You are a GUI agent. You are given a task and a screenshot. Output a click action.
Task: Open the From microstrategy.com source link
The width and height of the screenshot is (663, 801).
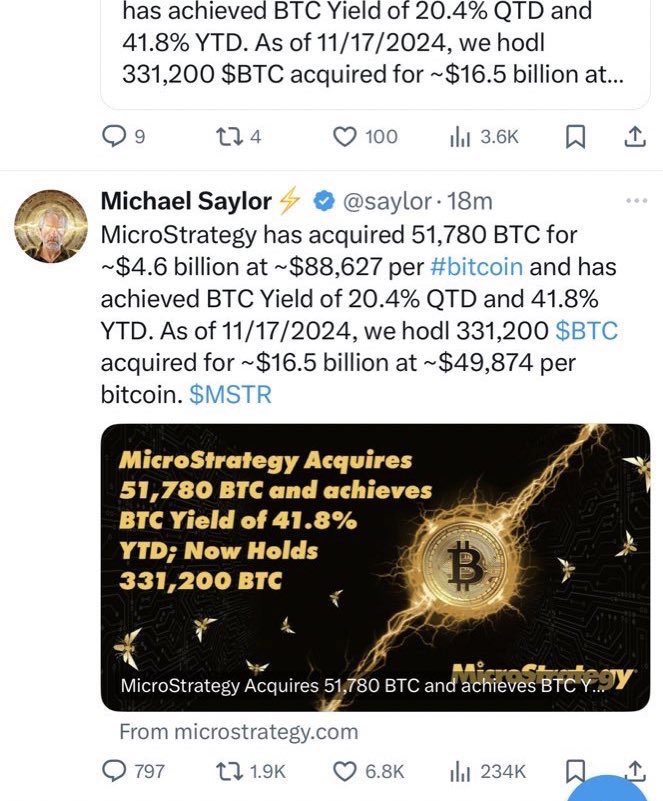tap(238, 731)
